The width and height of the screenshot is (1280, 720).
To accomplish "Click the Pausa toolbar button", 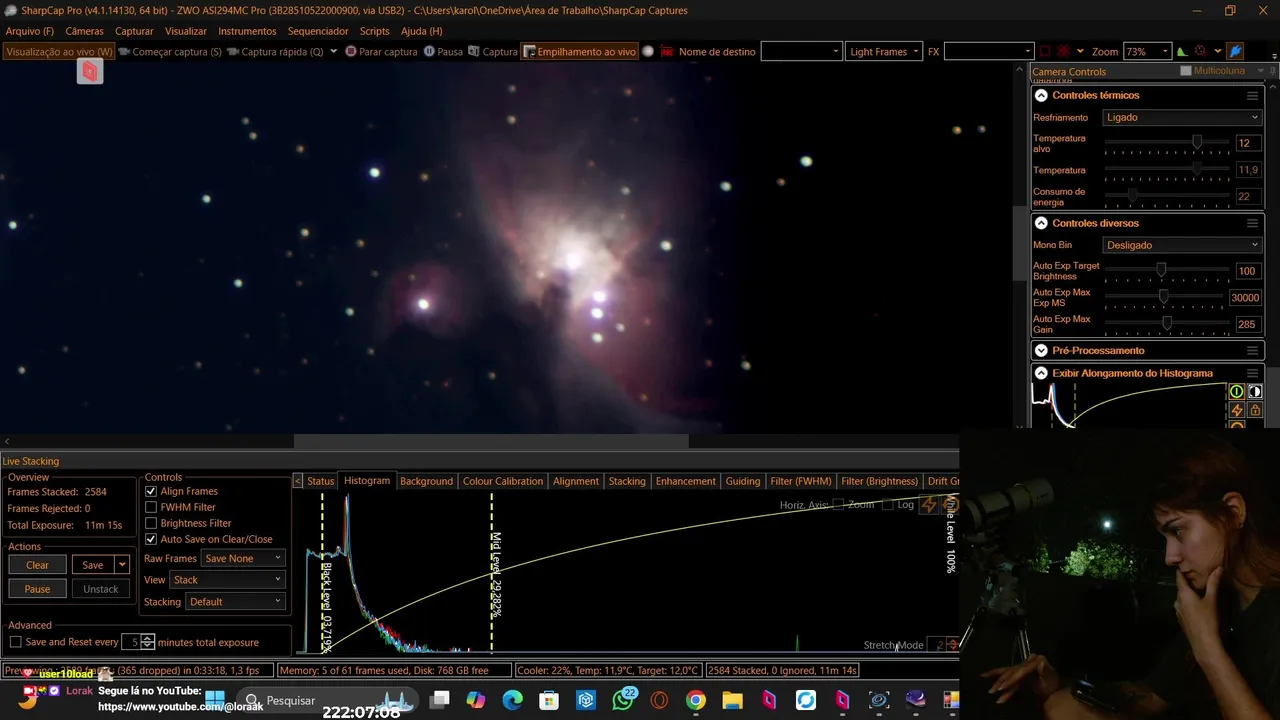I will pos(443,52).
